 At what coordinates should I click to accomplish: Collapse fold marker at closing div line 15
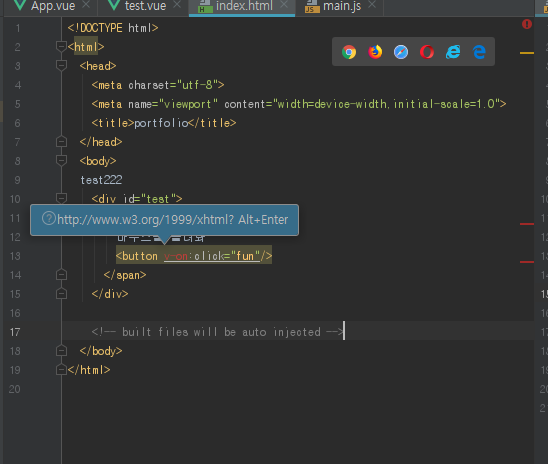coord(61,294)
